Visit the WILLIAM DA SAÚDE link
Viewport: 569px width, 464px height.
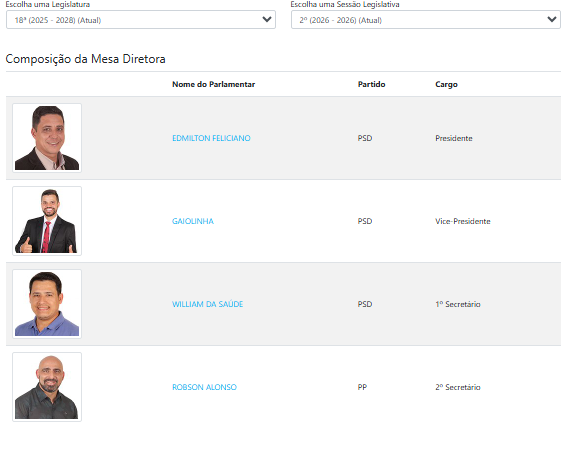point(208,304)
